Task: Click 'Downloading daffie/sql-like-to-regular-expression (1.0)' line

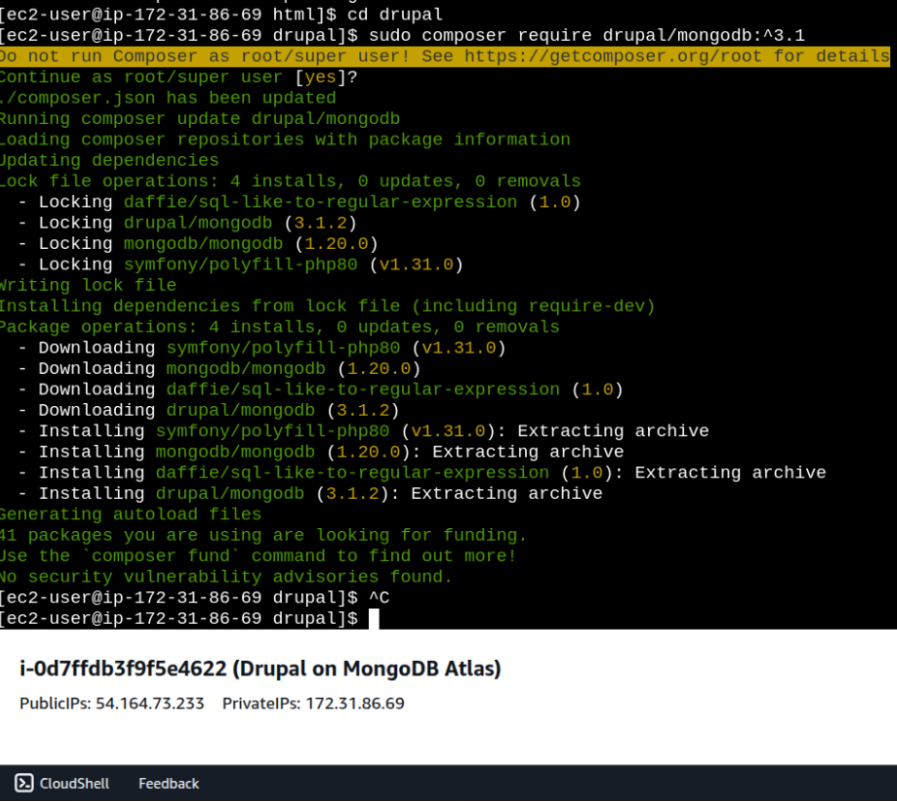Action: (321, 390)
